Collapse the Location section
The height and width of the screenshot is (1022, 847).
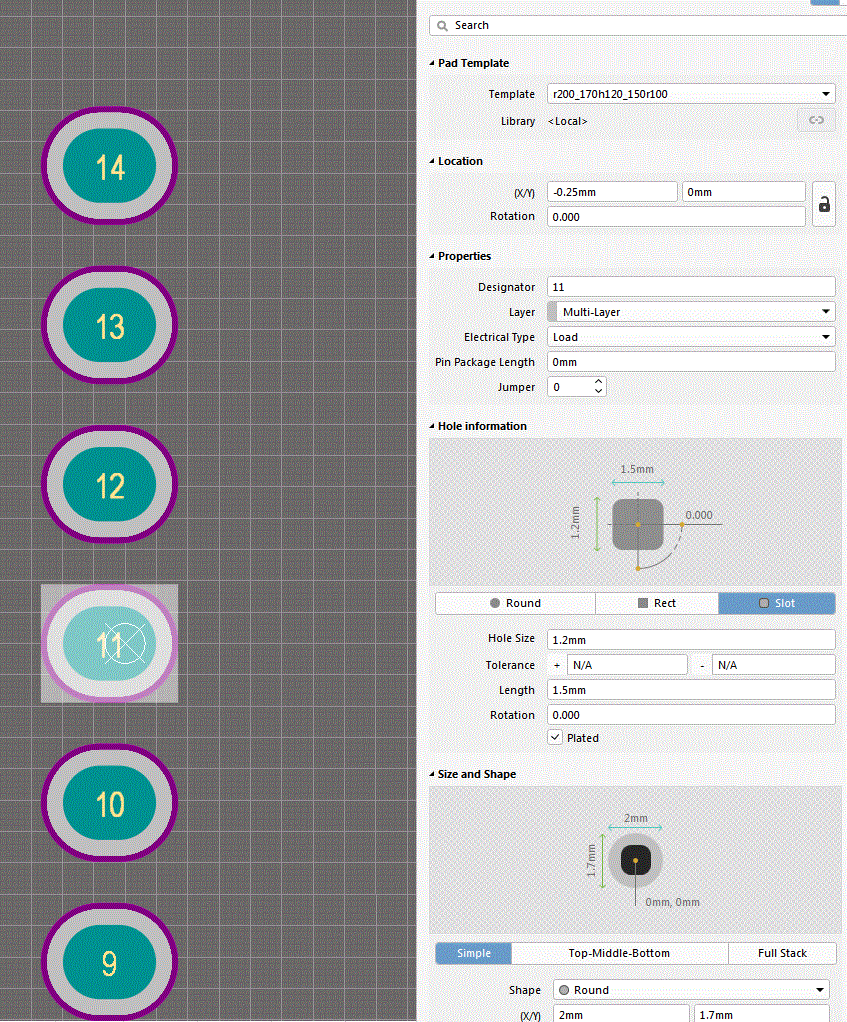pos(432,161)
